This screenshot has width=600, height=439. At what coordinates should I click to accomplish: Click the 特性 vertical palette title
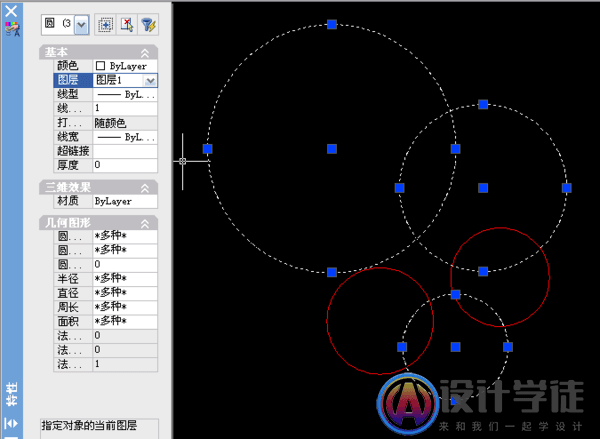click(12, 394)
